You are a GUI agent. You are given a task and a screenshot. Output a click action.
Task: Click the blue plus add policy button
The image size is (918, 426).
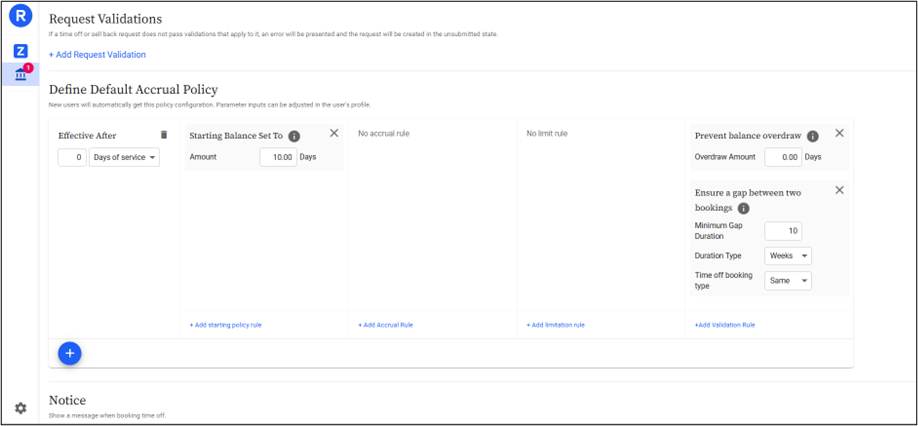70,352
